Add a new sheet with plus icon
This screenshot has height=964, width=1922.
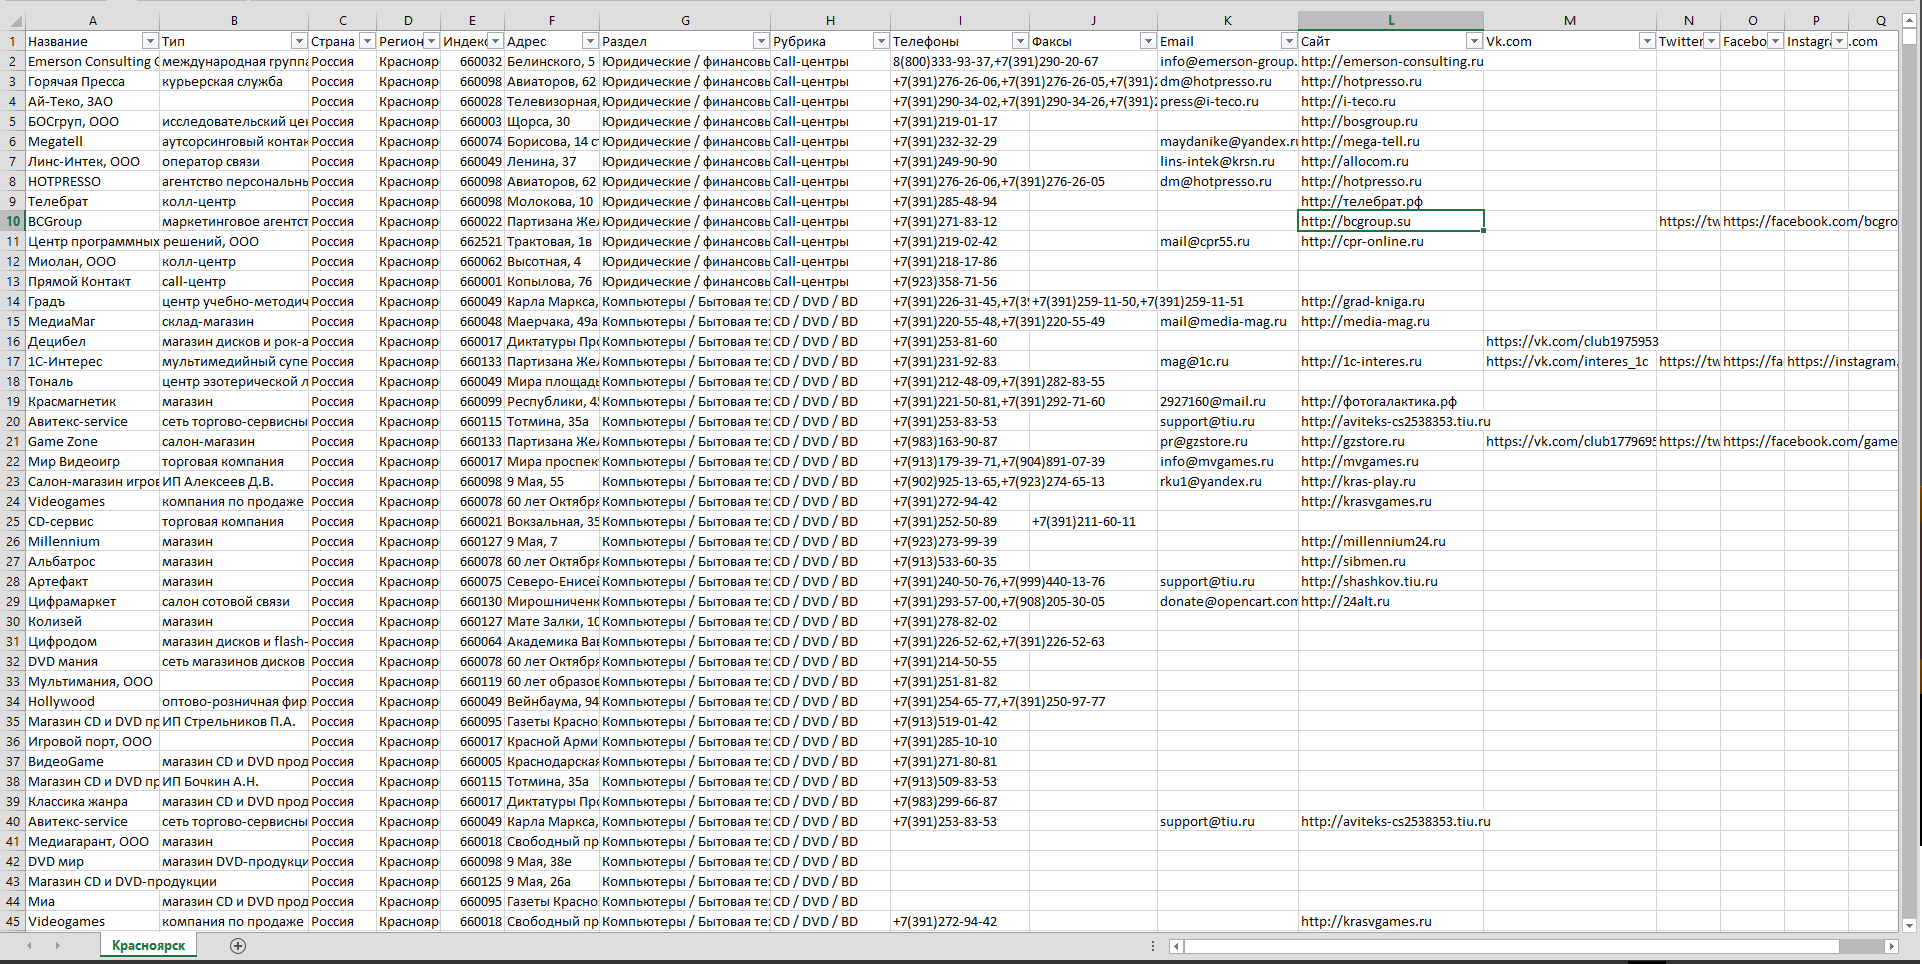[x=238, y=946]
